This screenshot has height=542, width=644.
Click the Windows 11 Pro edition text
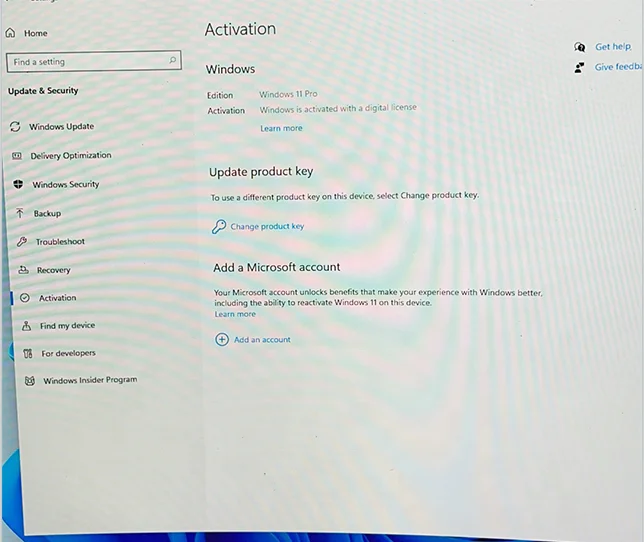coord(288,94)
